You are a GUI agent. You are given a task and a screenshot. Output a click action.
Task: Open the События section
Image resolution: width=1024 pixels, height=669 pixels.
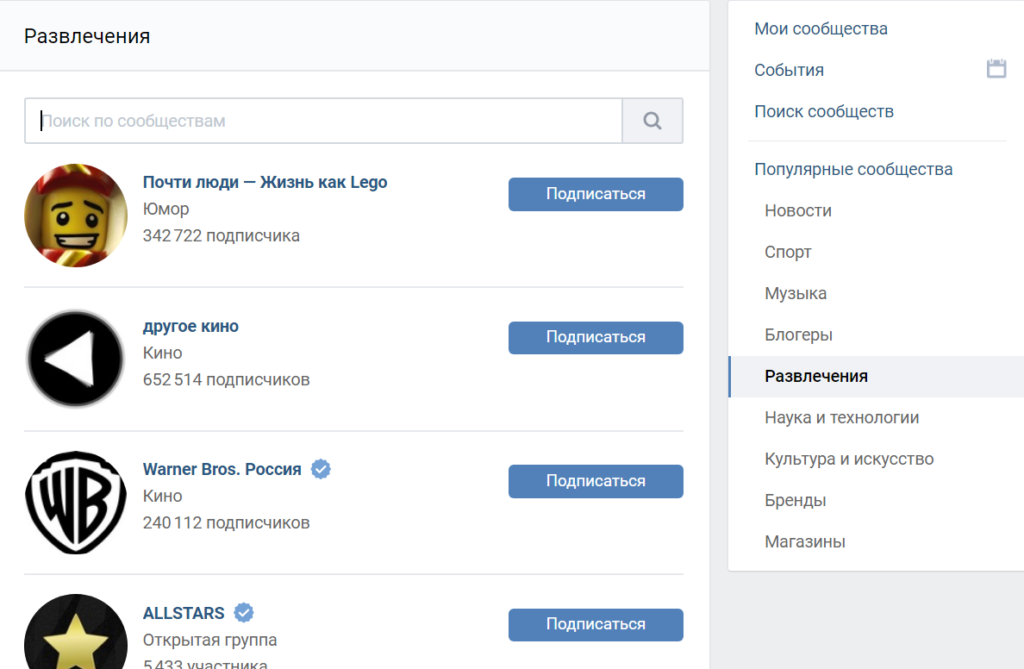point(789,70)
